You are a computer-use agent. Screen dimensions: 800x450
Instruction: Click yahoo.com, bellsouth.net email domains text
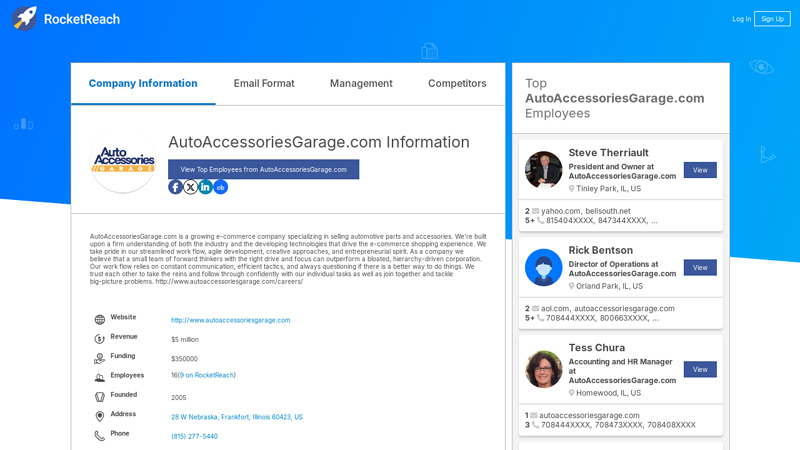point(586,211)
